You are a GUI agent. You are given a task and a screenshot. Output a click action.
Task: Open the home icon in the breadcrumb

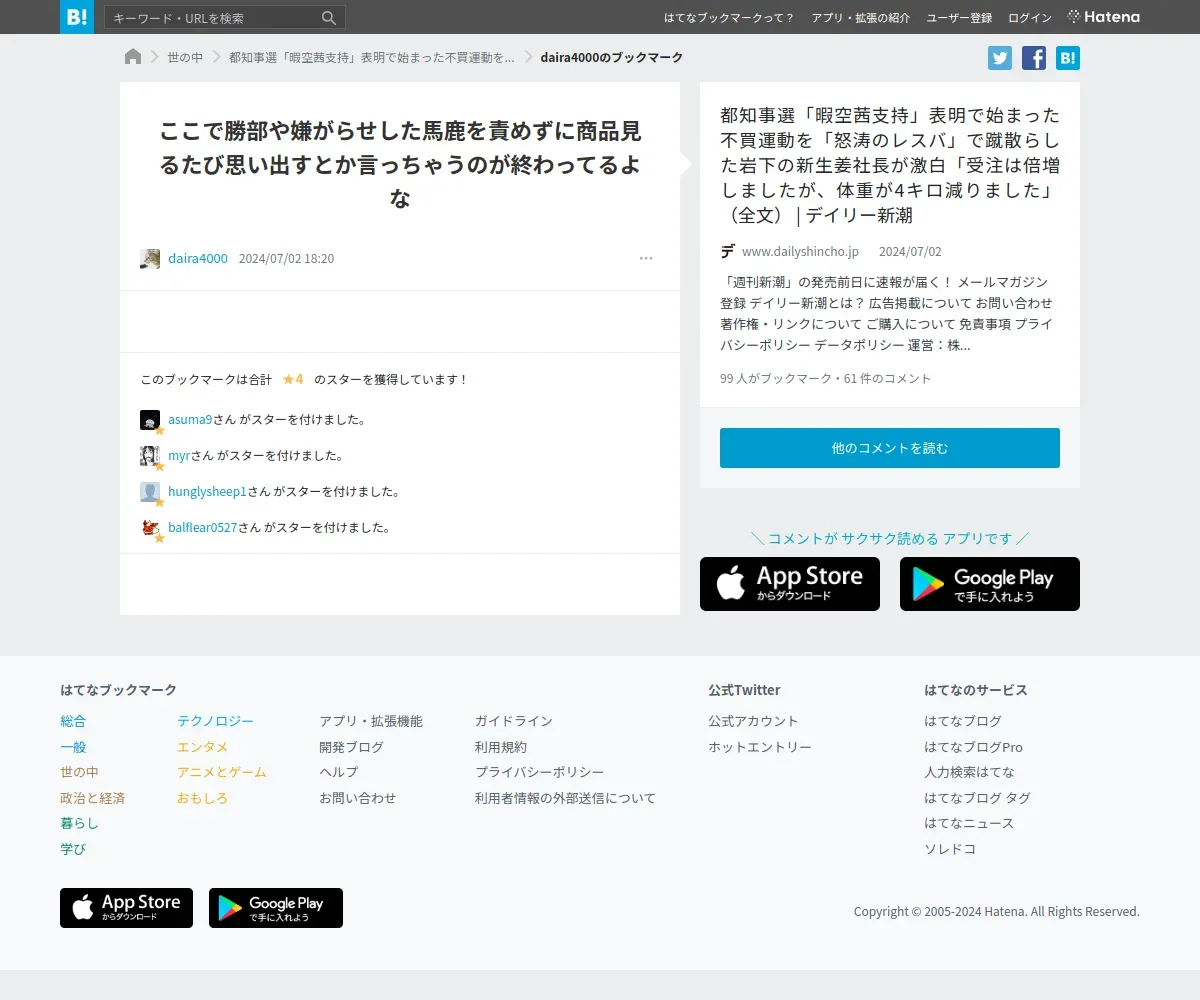133,57
